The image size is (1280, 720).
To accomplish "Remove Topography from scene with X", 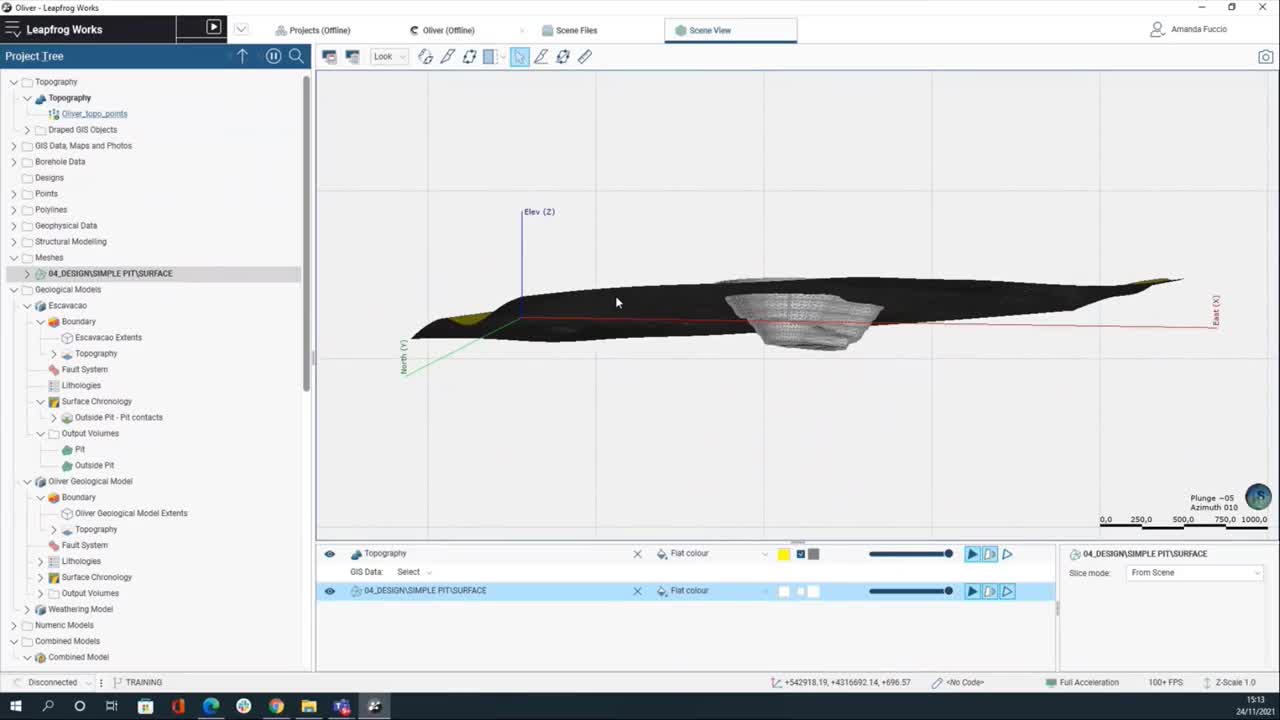I will click(x=637, y=554).
